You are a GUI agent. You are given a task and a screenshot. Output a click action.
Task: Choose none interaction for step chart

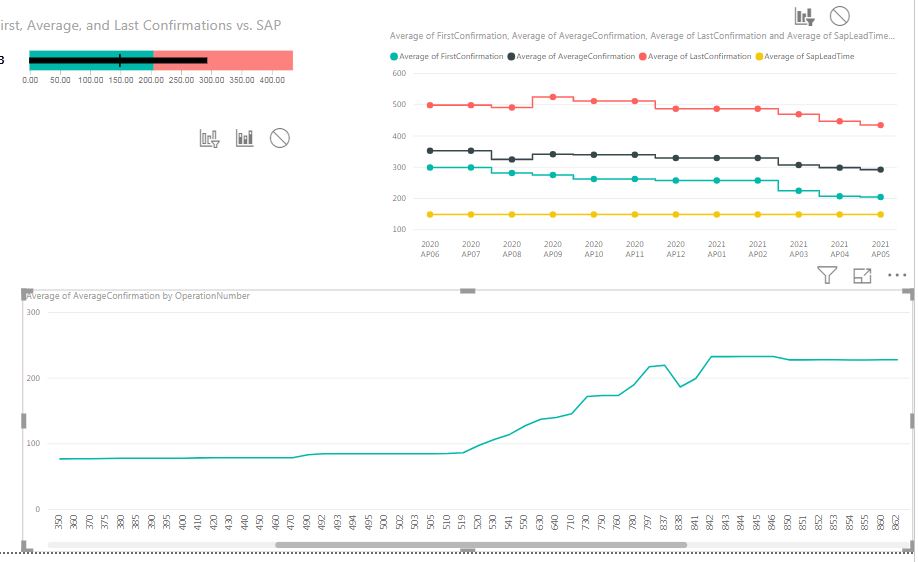840,16
